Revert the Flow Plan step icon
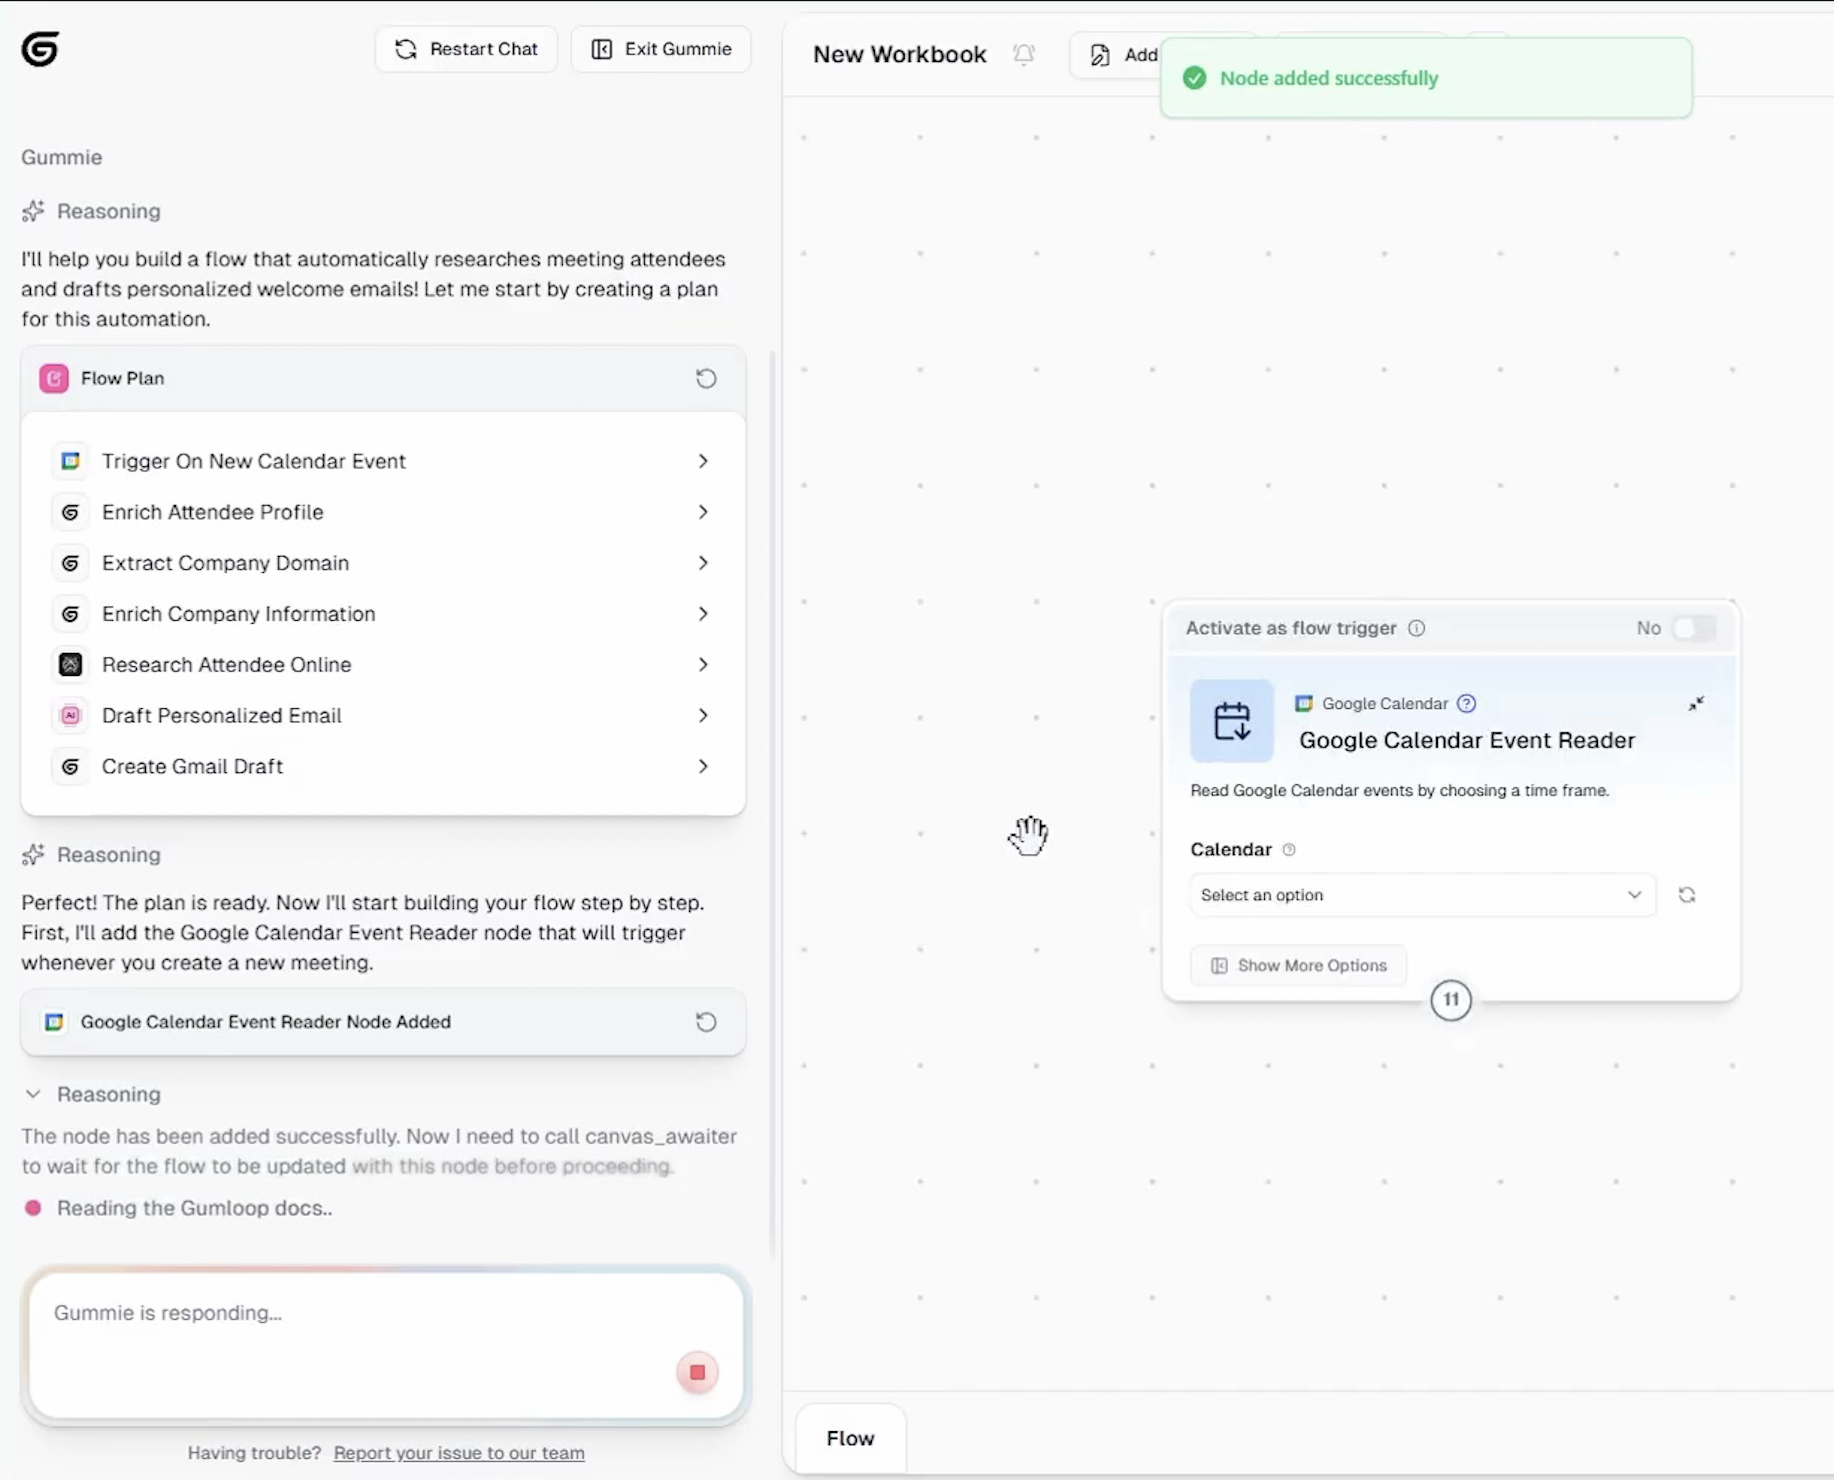 [x=706, y=378]
